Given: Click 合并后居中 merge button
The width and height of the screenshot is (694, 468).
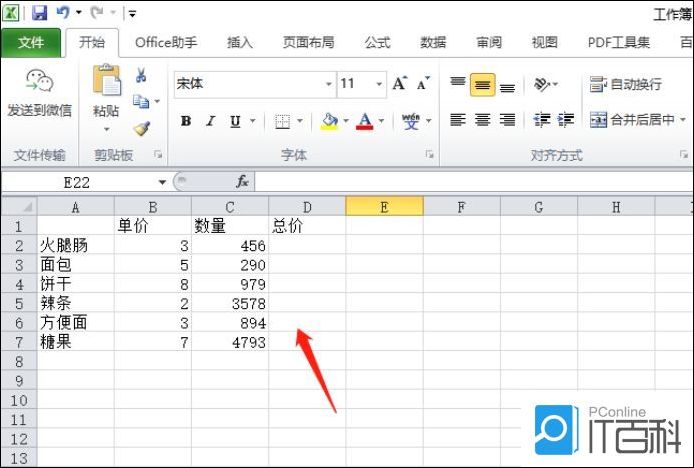Looking at the screenshot, I should coord(632,120).
